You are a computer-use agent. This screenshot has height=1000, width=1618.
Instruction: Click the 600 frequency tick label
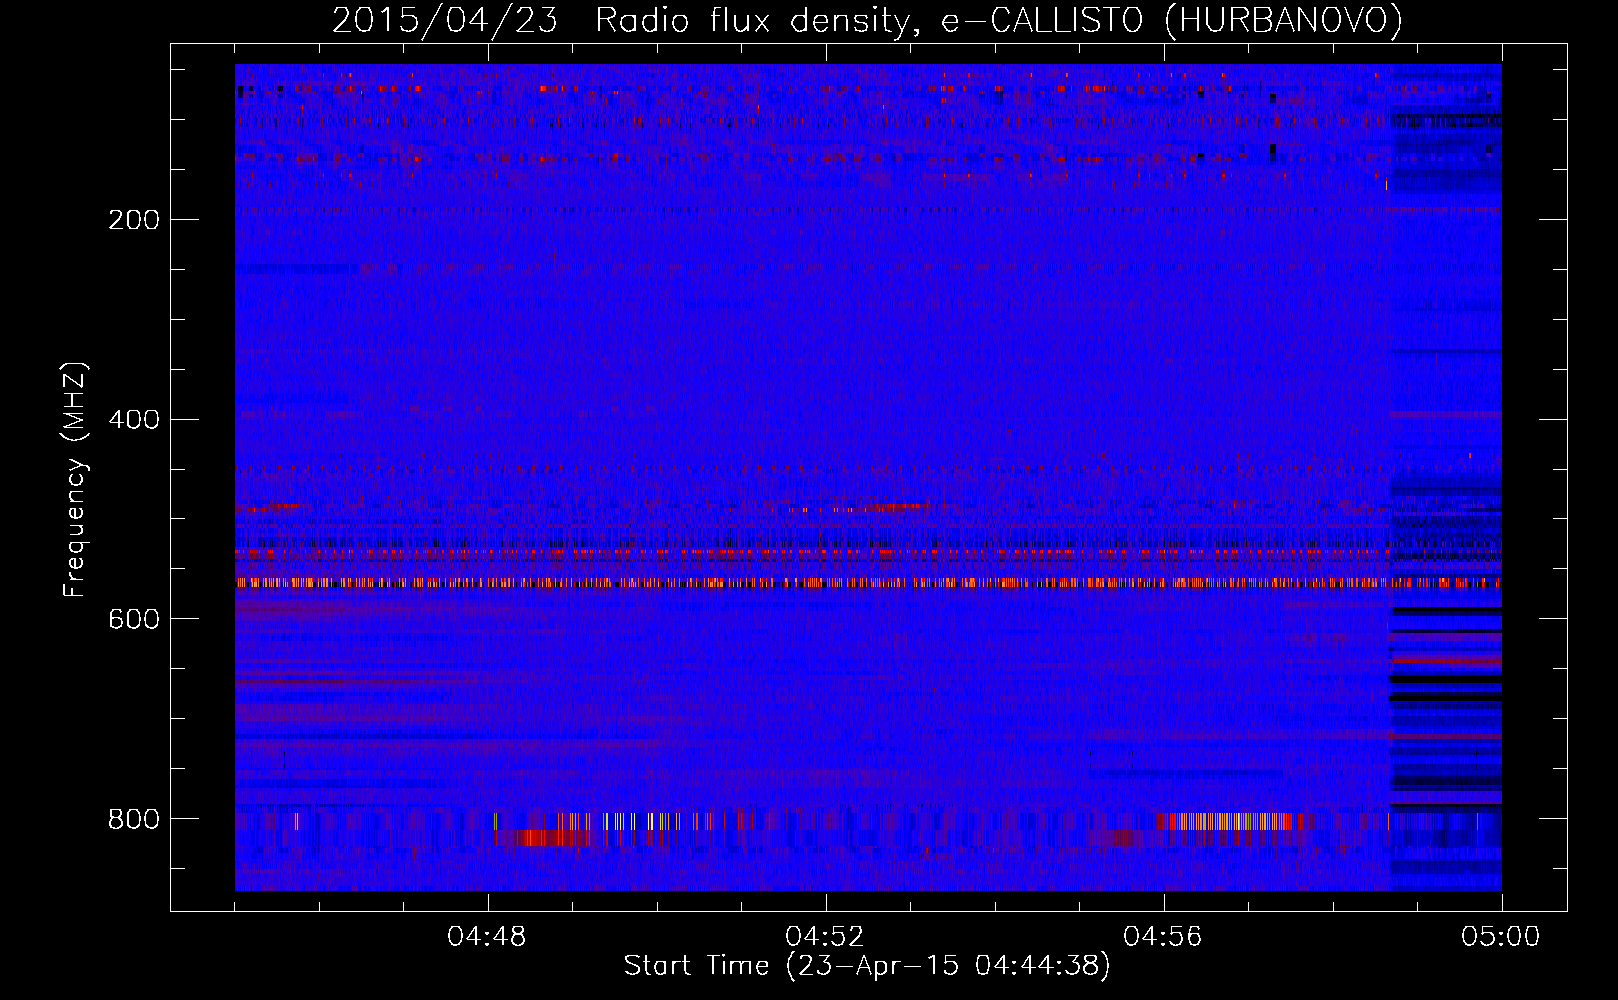[134, 620]
